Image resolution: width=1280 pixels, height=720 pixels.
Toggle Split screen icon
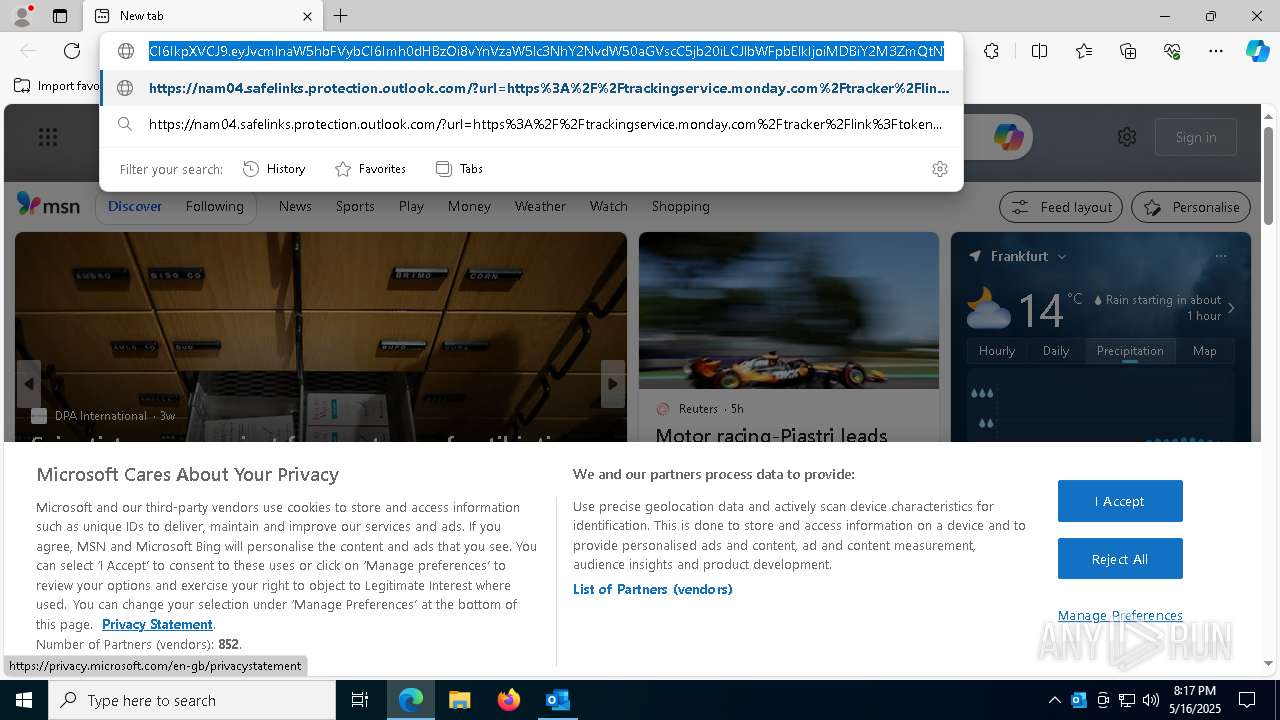pos(1039,51)
